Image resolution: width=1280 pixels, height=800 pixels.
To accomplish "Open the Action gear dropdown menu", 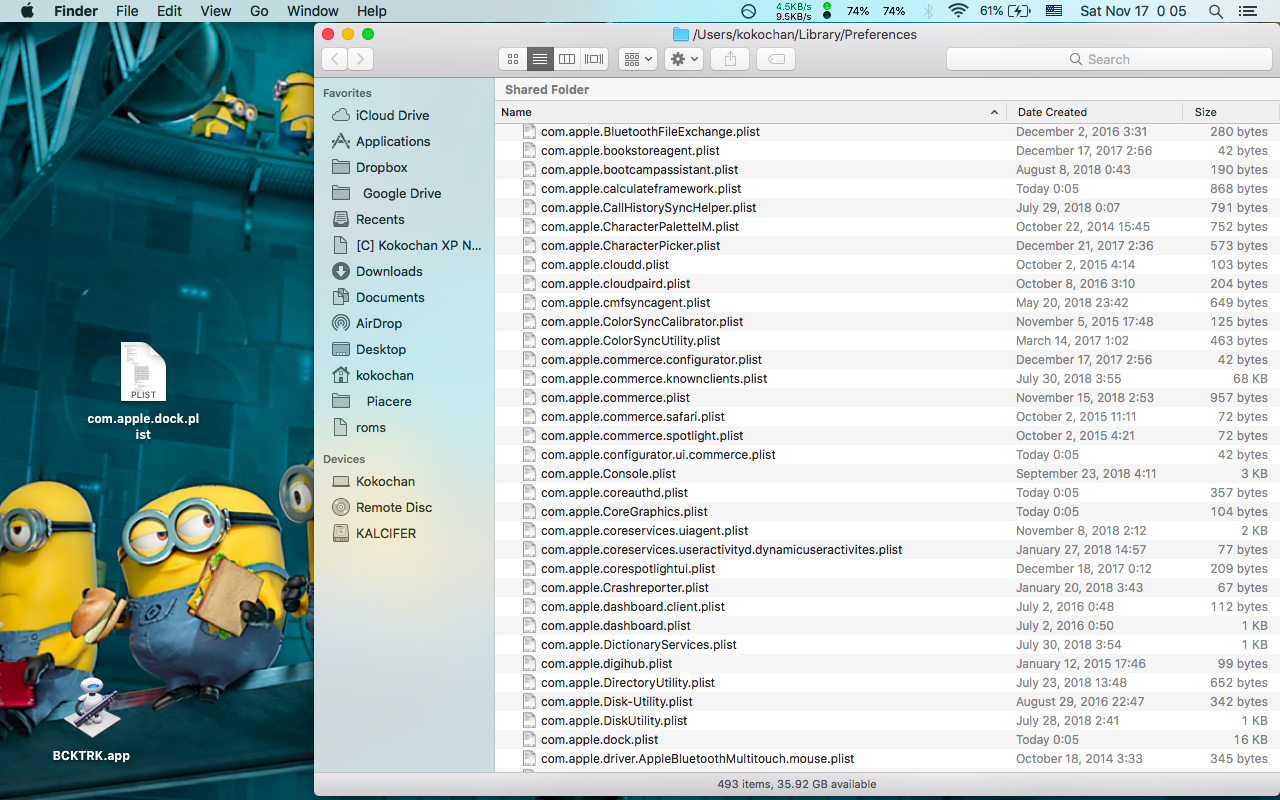I will [684, 59].
